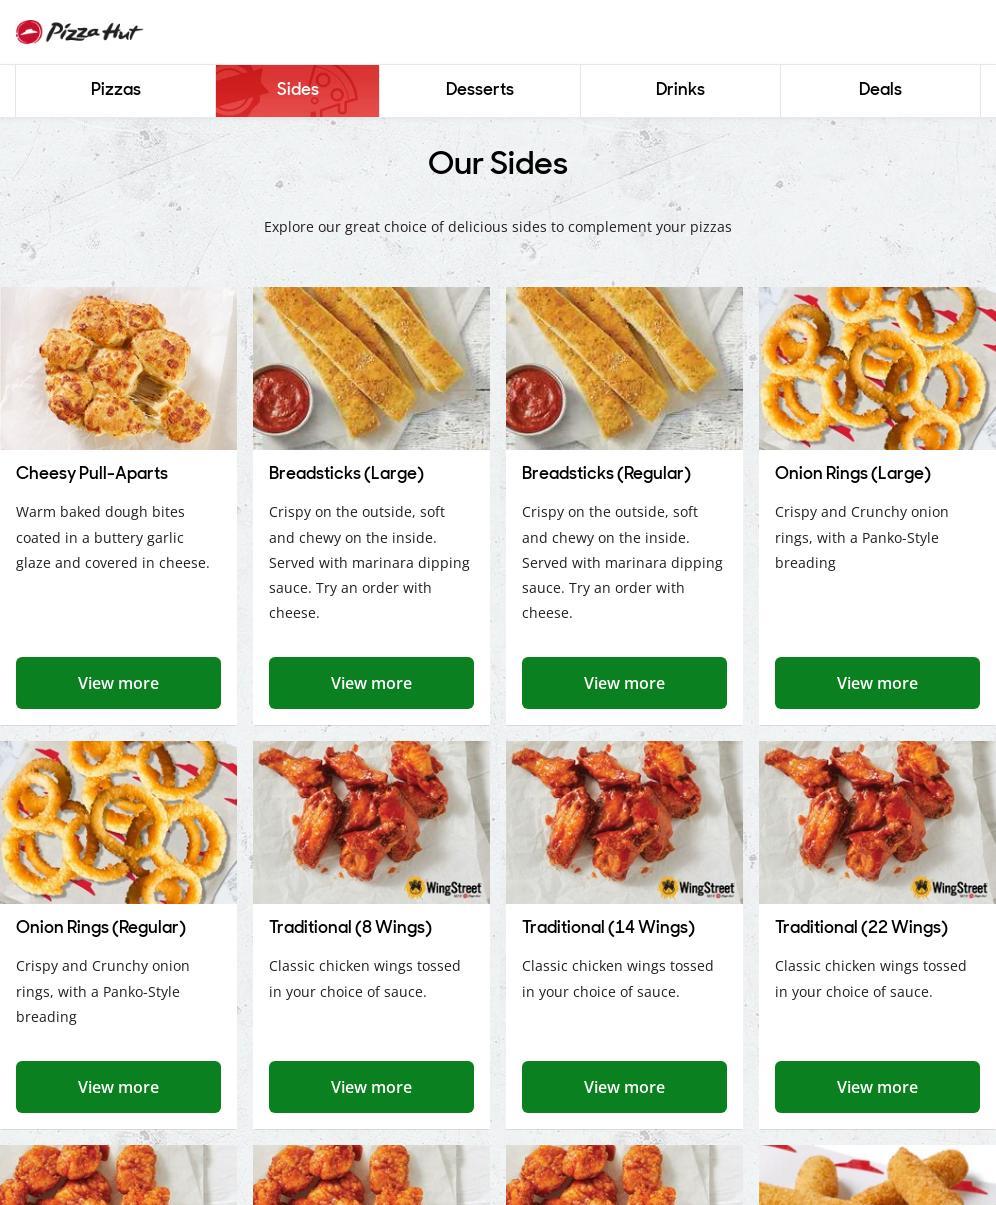Open the Deals tab
The width and height of the screenshot is (996, 1205).
click(880, 90)
